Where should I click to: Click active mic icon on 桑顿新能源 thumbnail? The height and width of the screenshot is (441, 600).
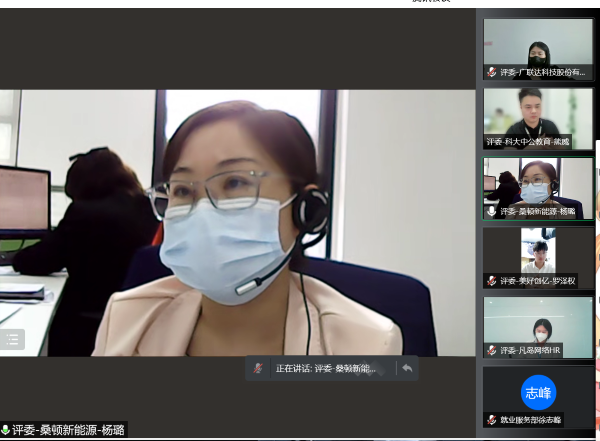[x=491, y=211]
